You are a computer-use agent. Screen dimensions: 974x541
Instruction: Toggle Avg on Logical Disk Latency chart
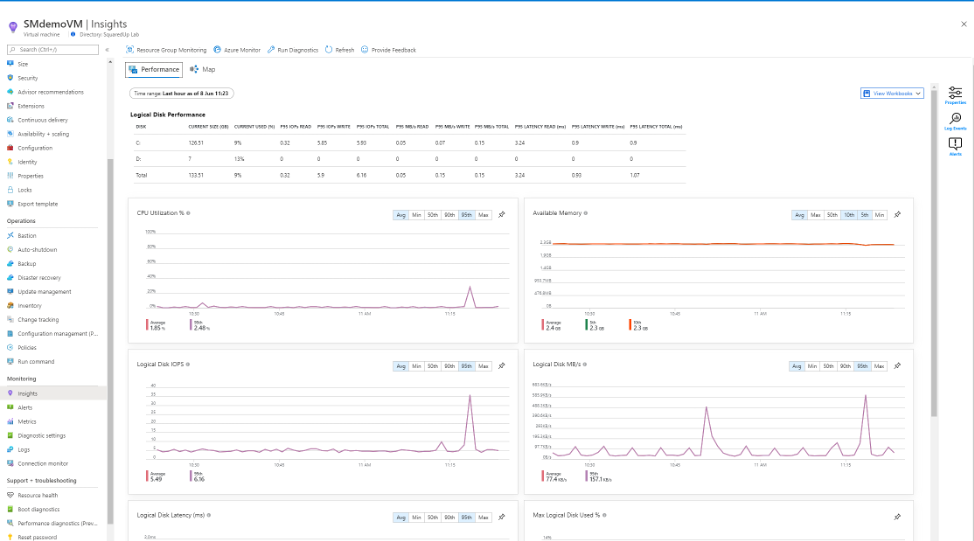pos(401,517)
